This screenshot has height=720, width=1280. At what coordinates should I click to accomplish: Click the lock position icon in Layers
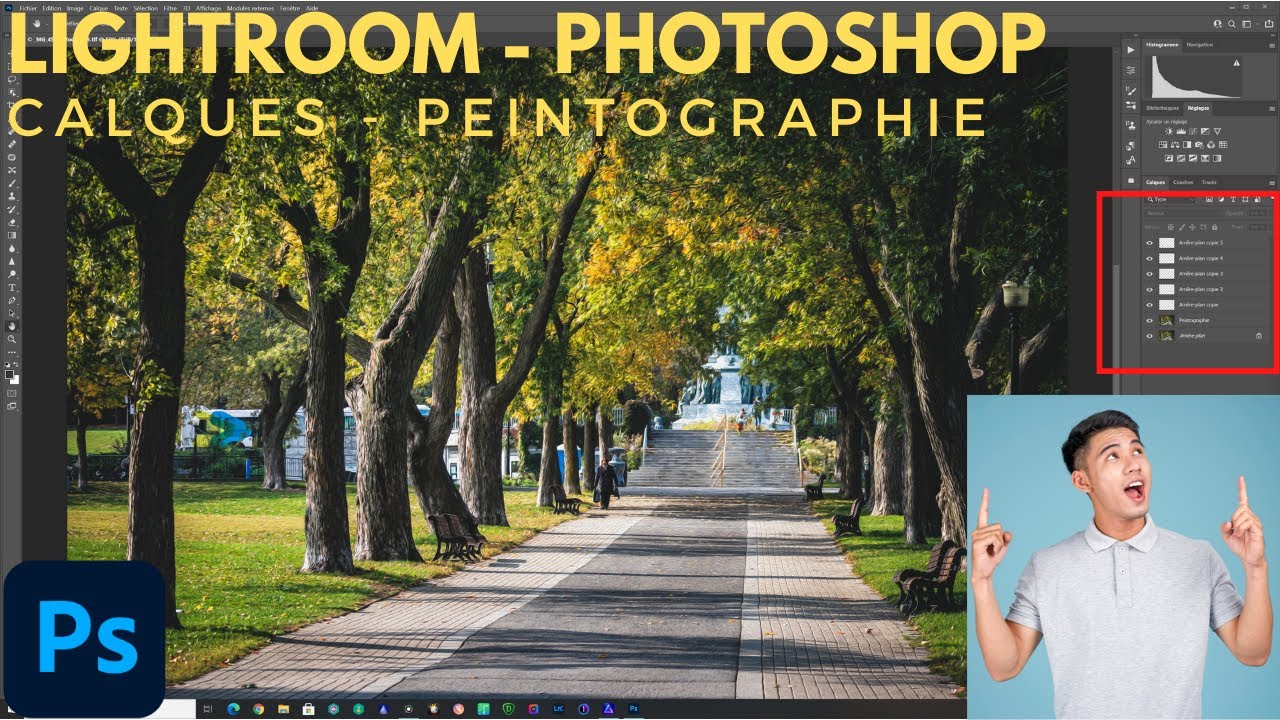(x=1192, y=227)
